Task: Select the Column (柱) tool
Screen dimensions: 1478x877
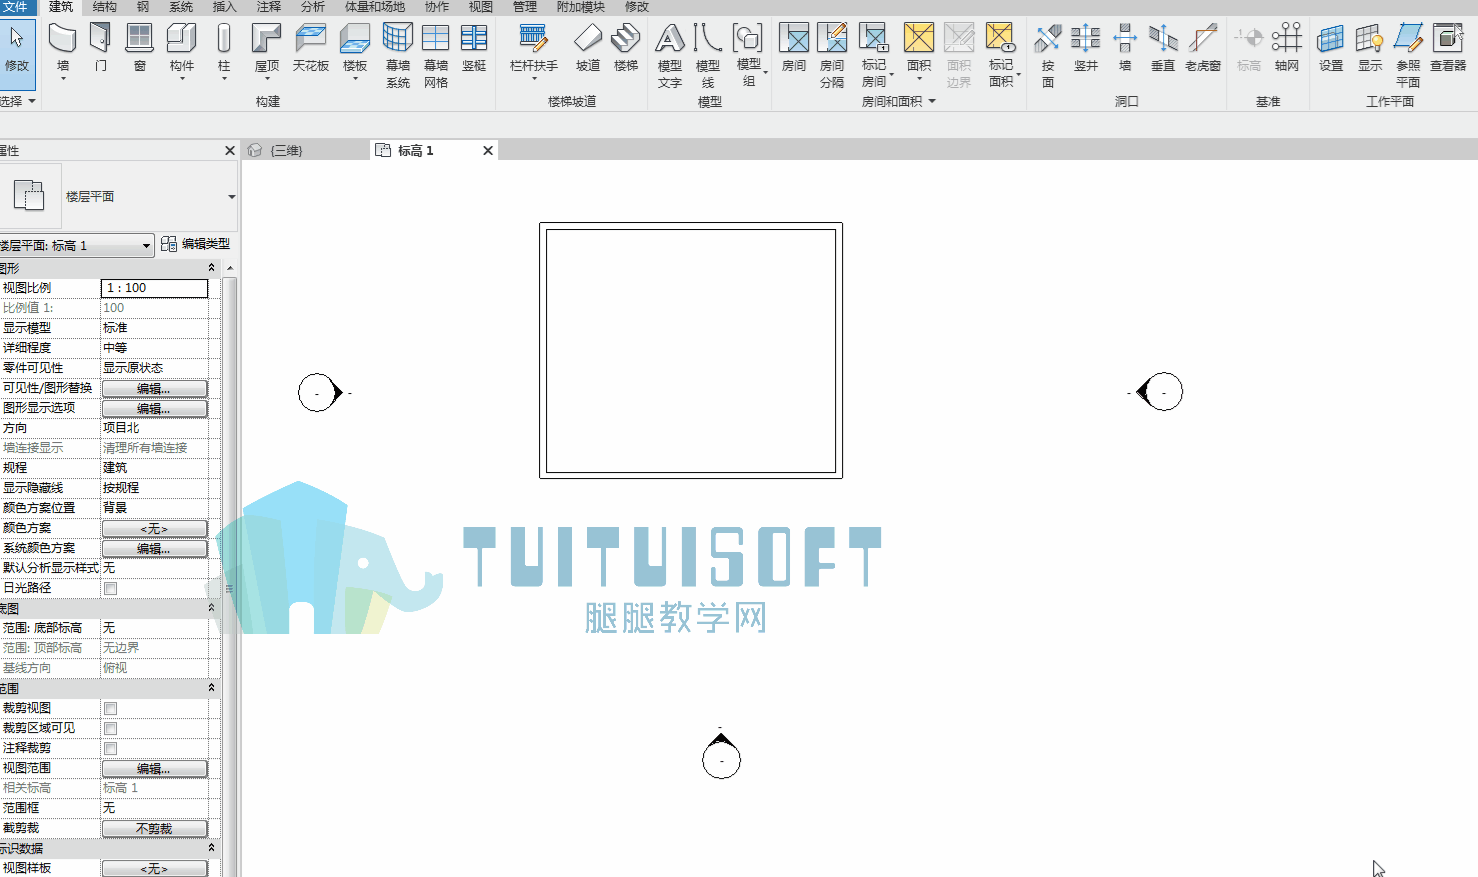Action: [x=224, y=49]
